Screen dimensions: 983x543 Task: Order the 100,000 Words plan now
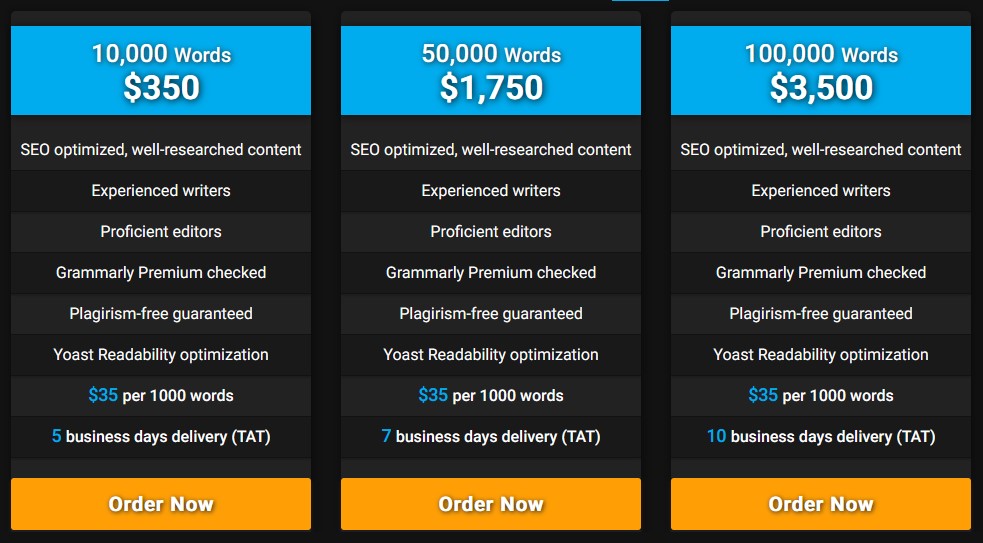coord(821,504)
